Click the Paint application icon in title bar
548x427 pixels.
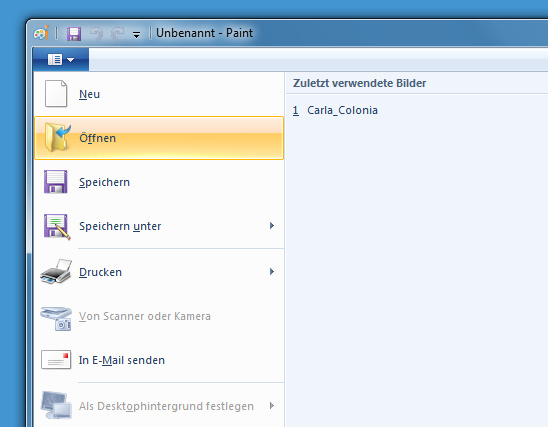click(x=41, y=33)
